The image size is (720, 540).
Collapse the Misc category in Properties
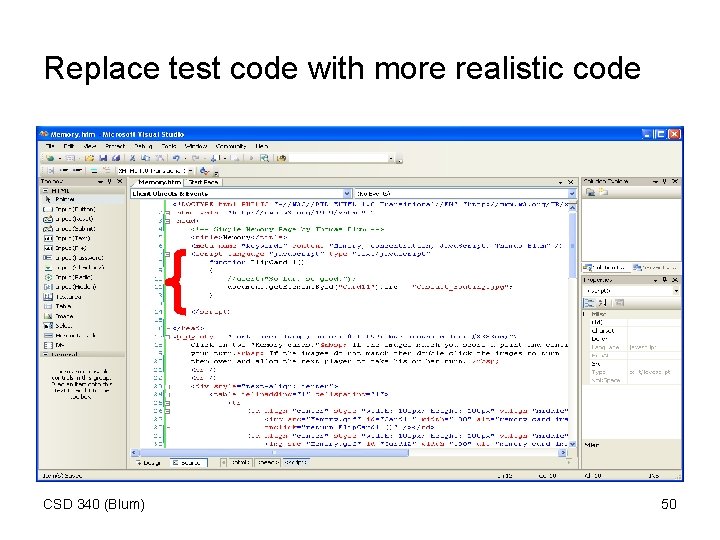(x=585, y=314)
